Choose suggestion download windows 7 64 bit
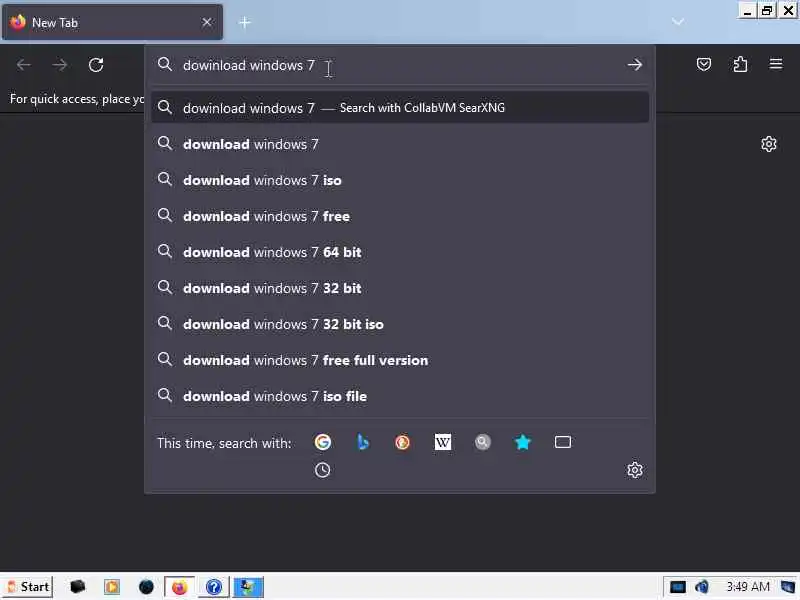 coord(399,252)
